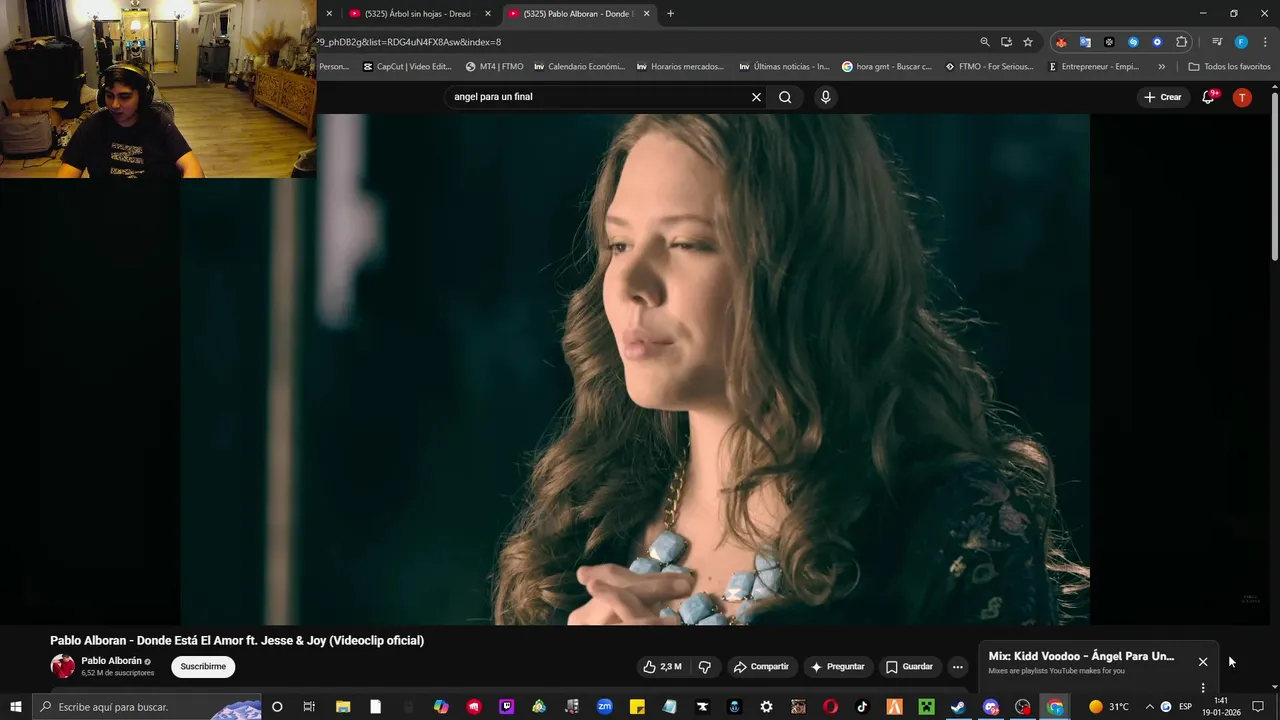Open the Chrome three-dot menu
Image resolution: width=1280 pixels, height=720 pixels.
(1265, 42)
